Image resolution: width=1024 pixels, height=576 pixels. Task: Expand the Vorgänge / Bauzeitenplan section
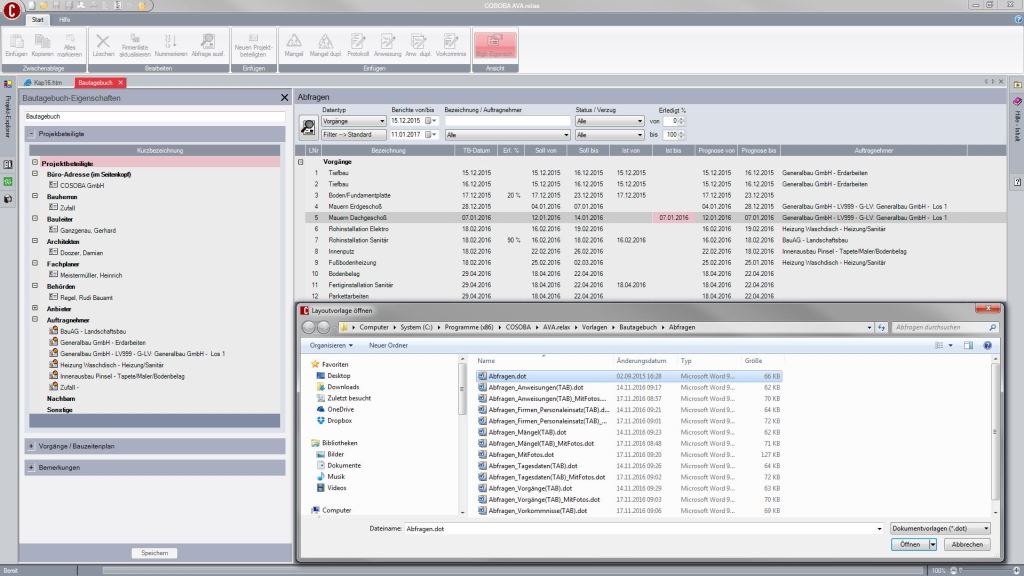(x=32, y=446)
